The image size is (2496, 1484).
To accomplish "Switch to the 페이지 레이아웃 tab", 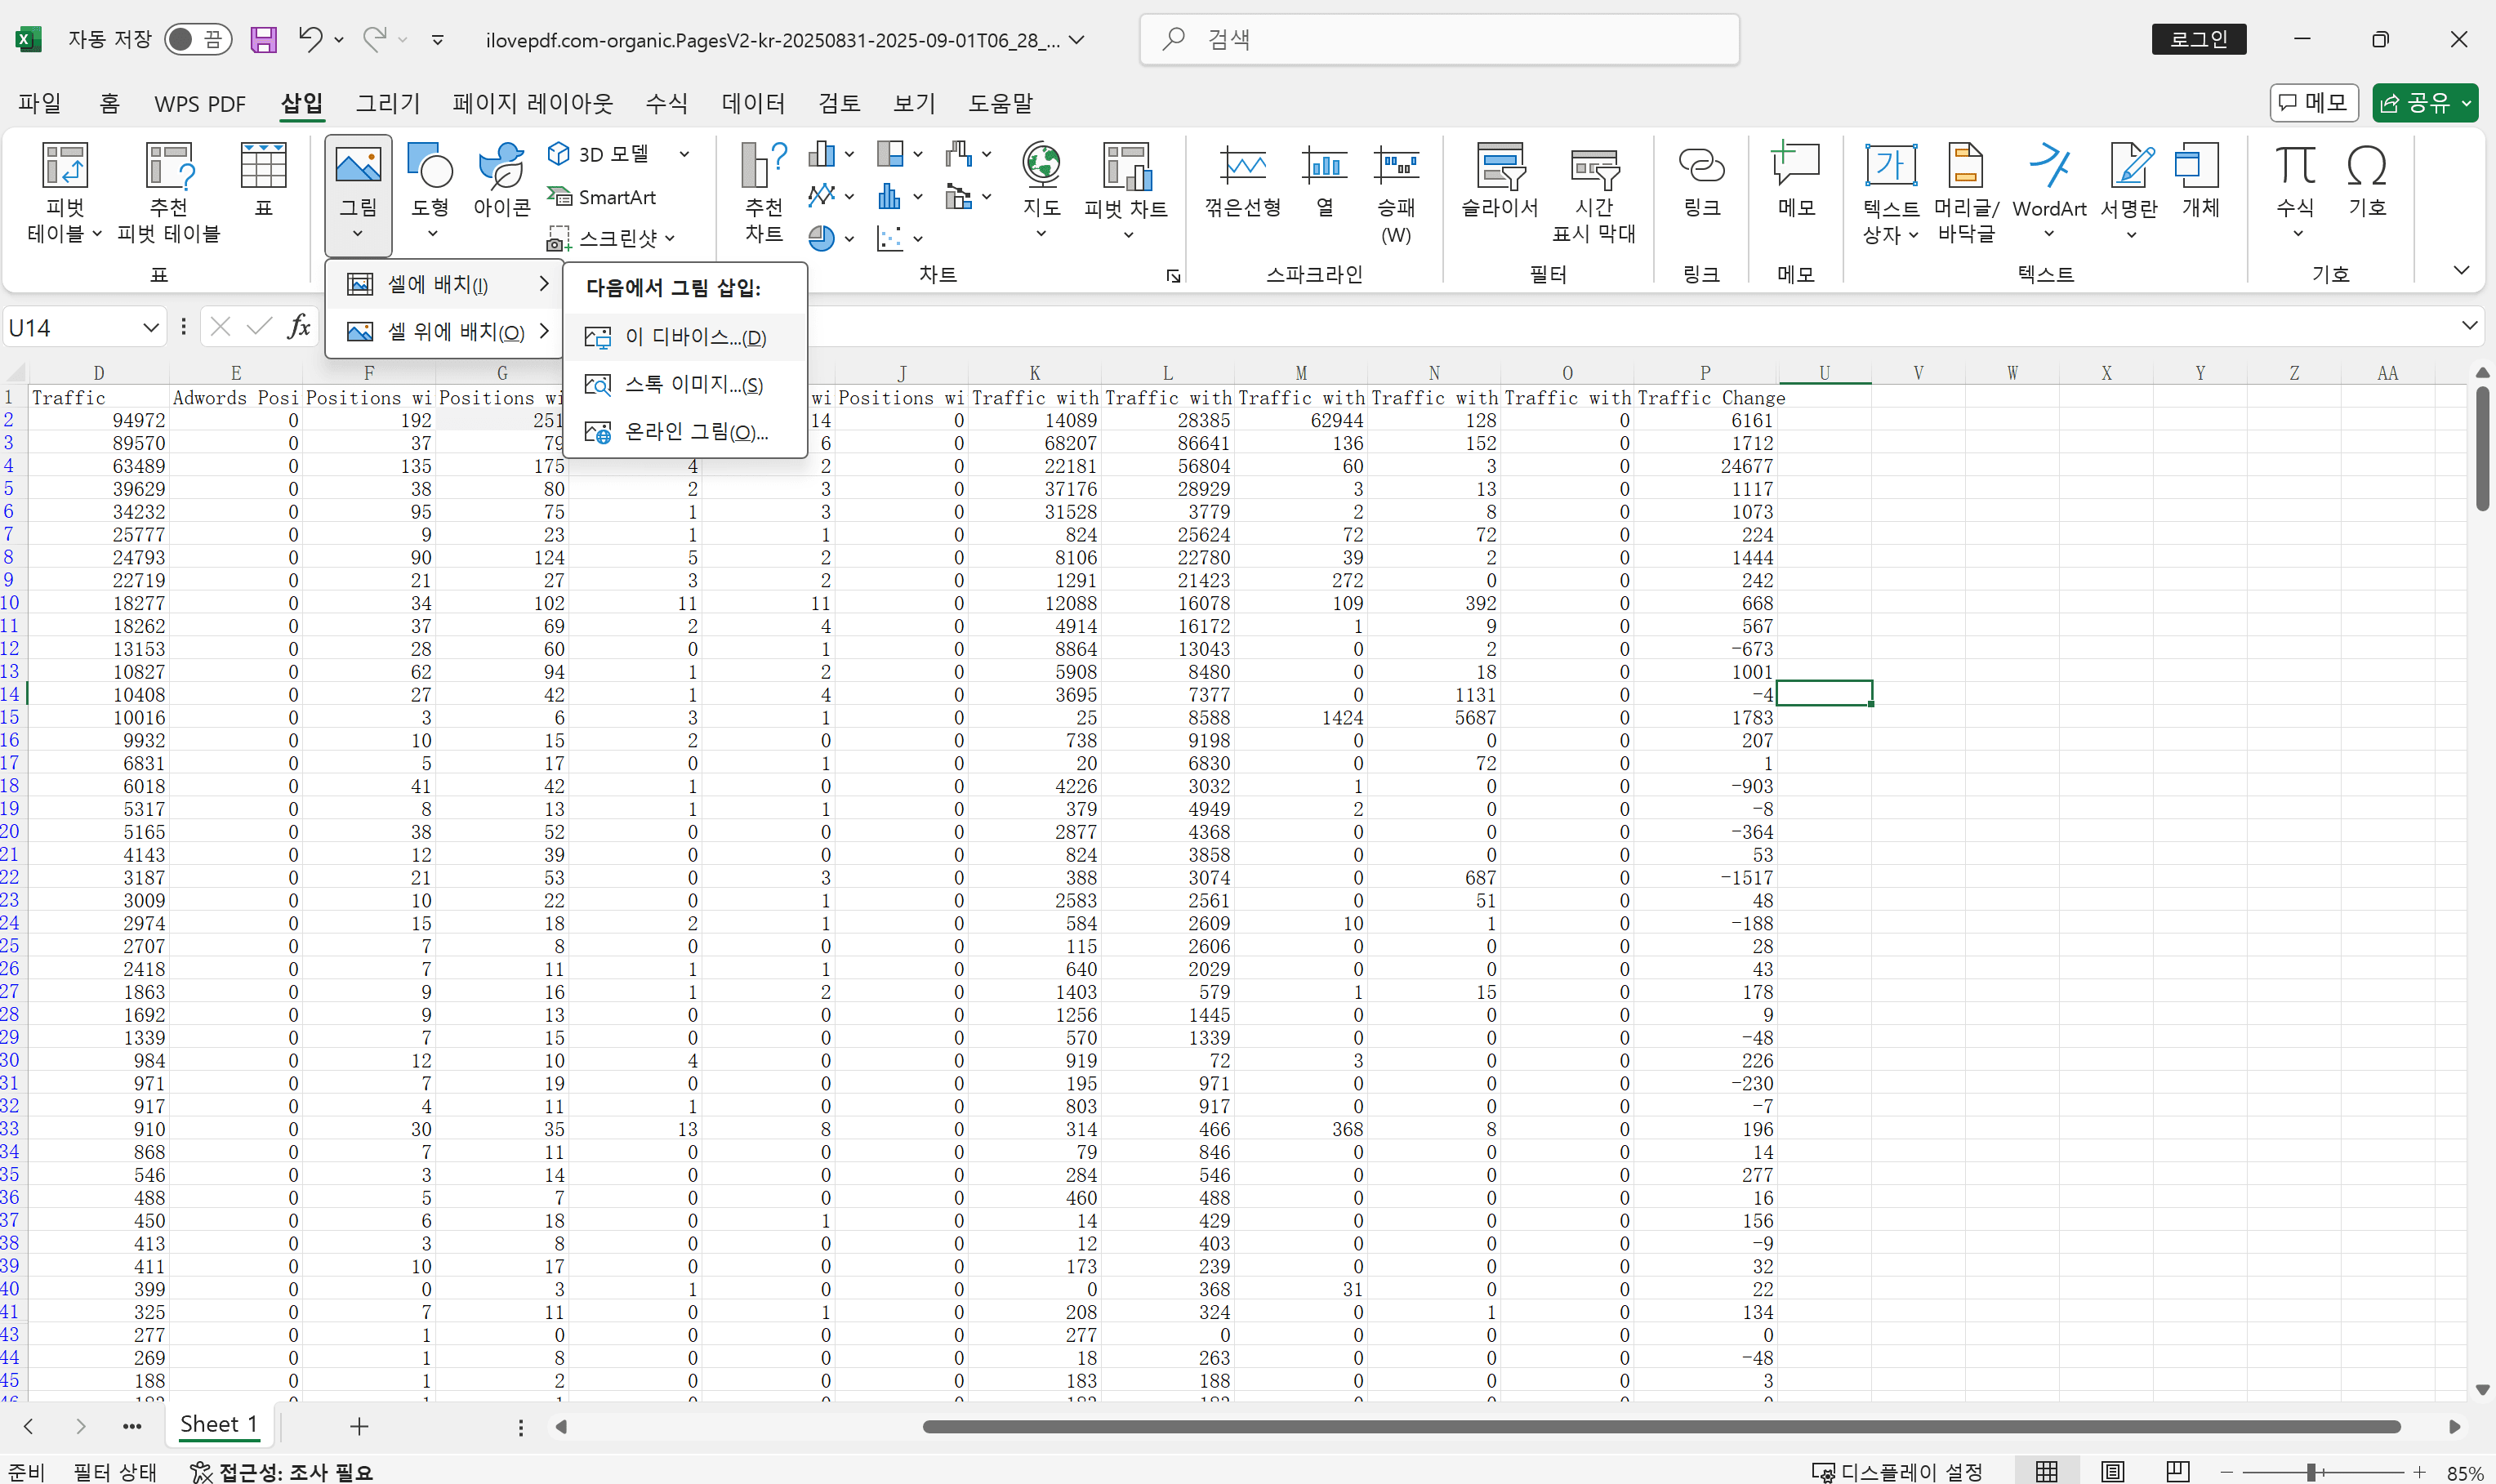I will click(532, 103).
